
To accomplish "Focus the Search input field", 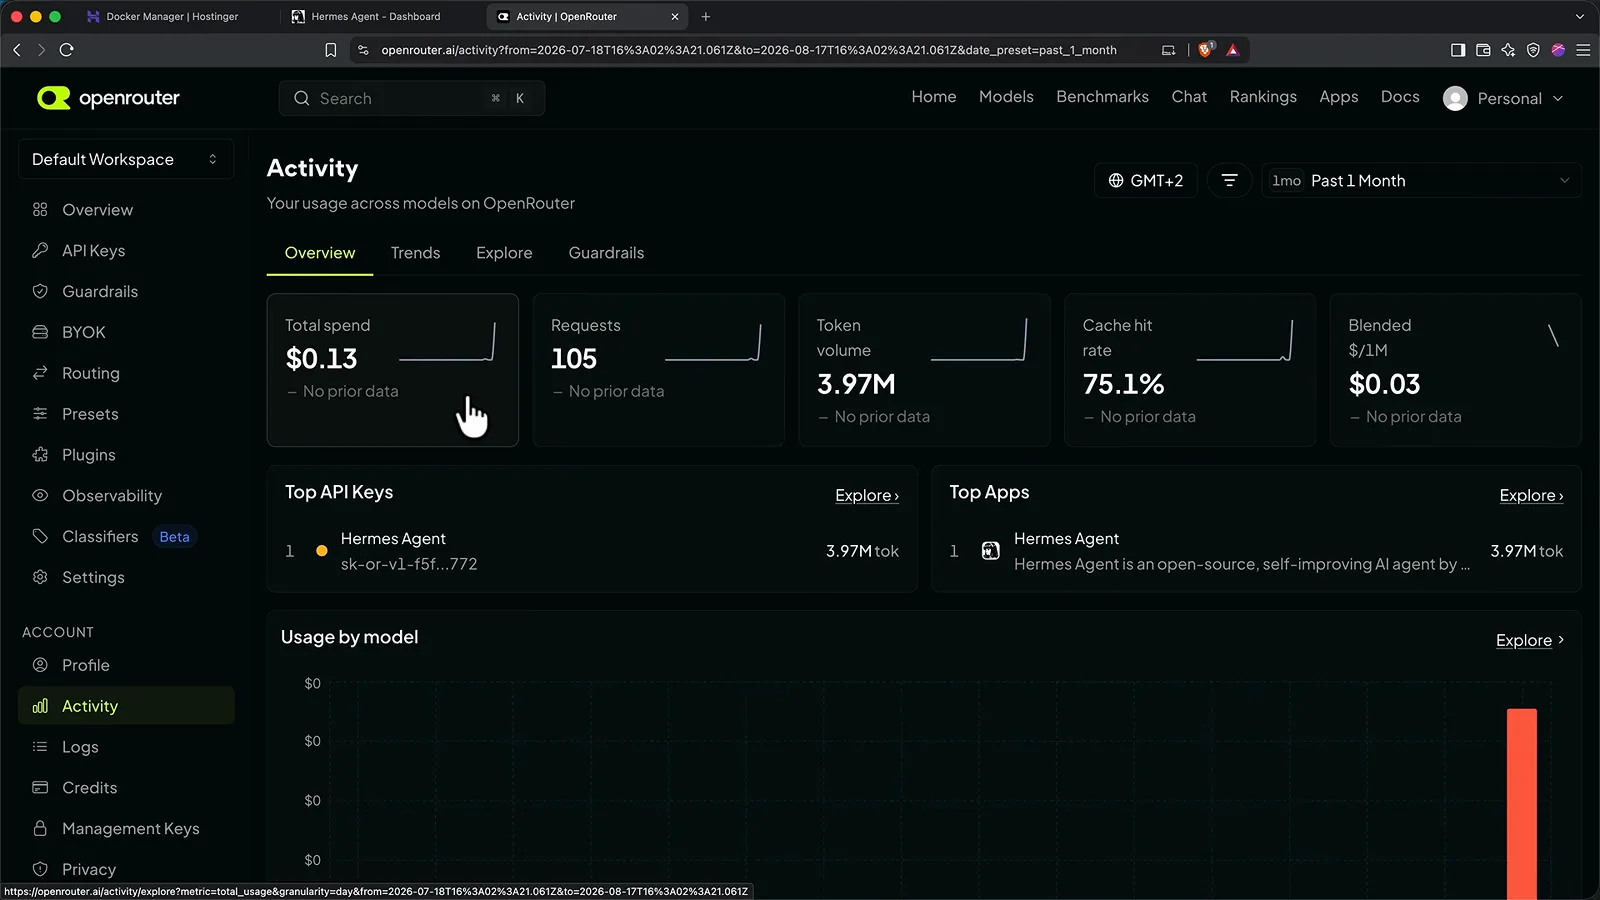I will tap(412, 98).
